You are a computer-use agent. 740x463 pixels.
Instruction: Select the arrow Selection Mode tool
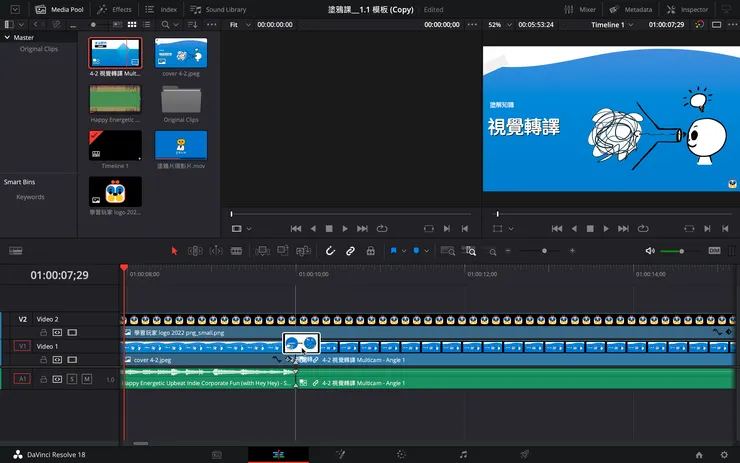tap(174, 251)
